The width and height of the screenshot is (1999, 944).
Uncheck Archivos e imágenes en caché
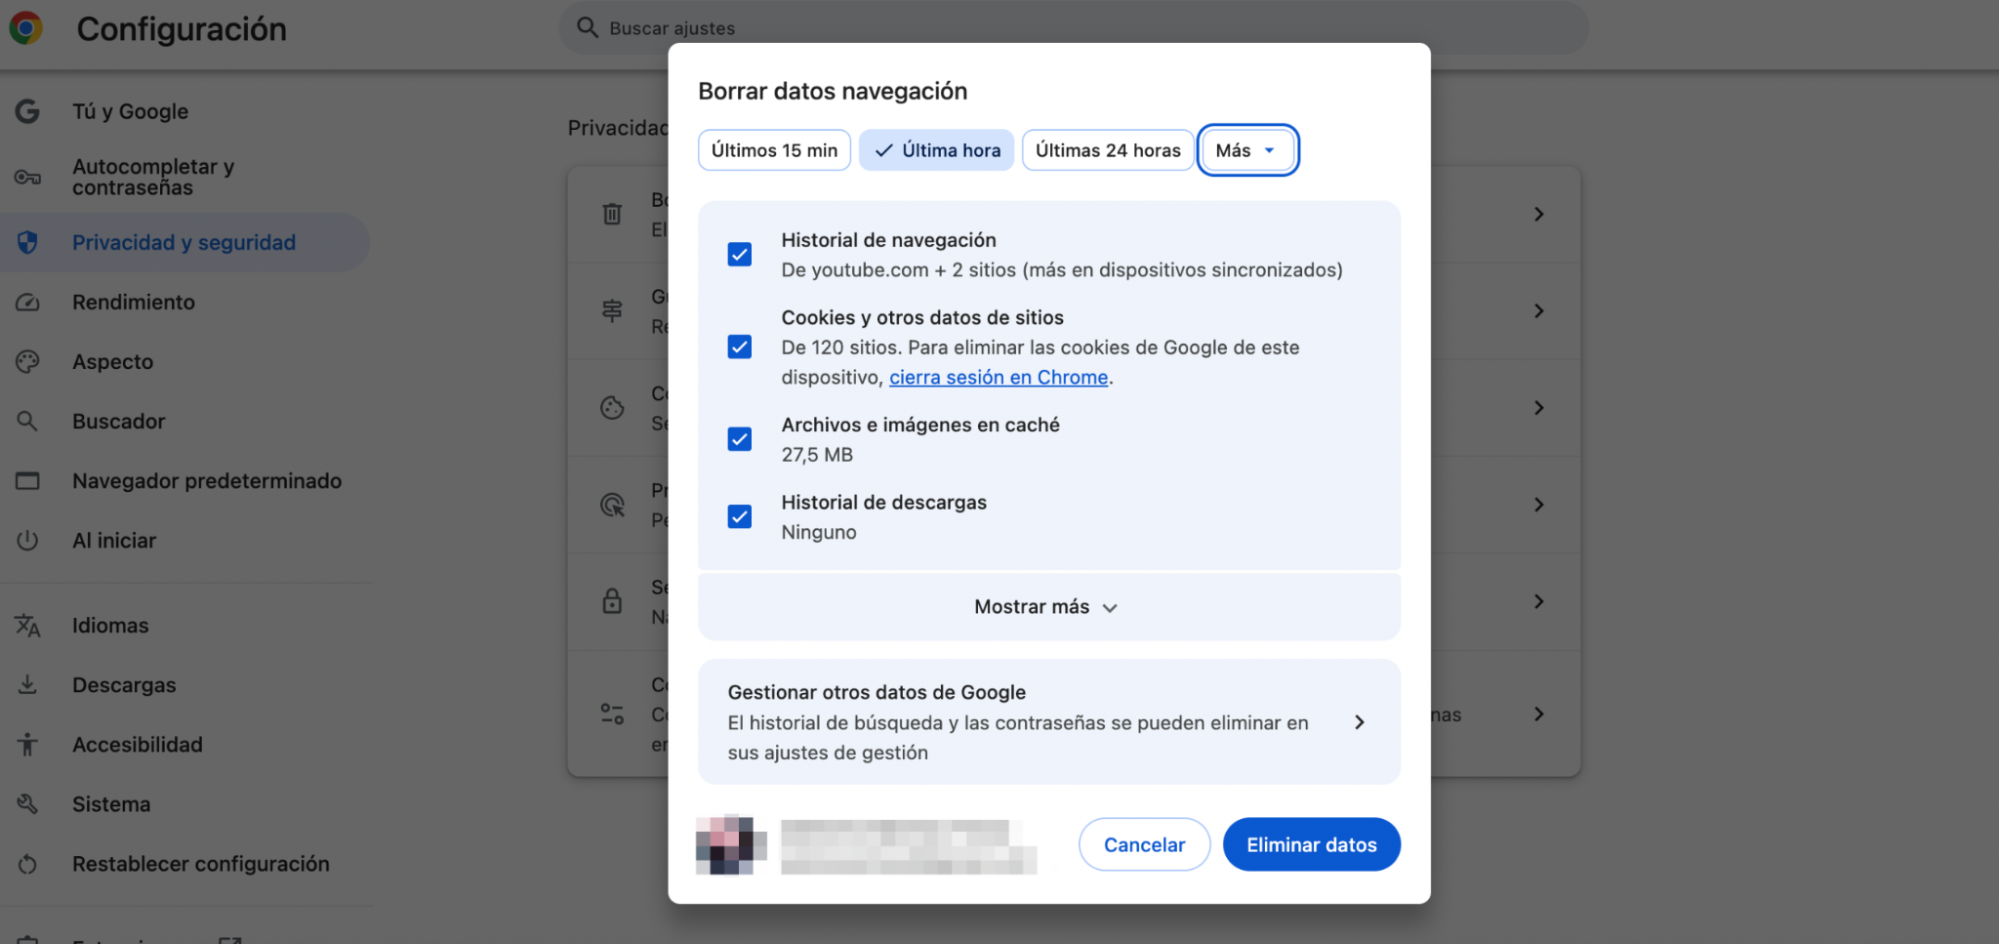click(740, 439)
